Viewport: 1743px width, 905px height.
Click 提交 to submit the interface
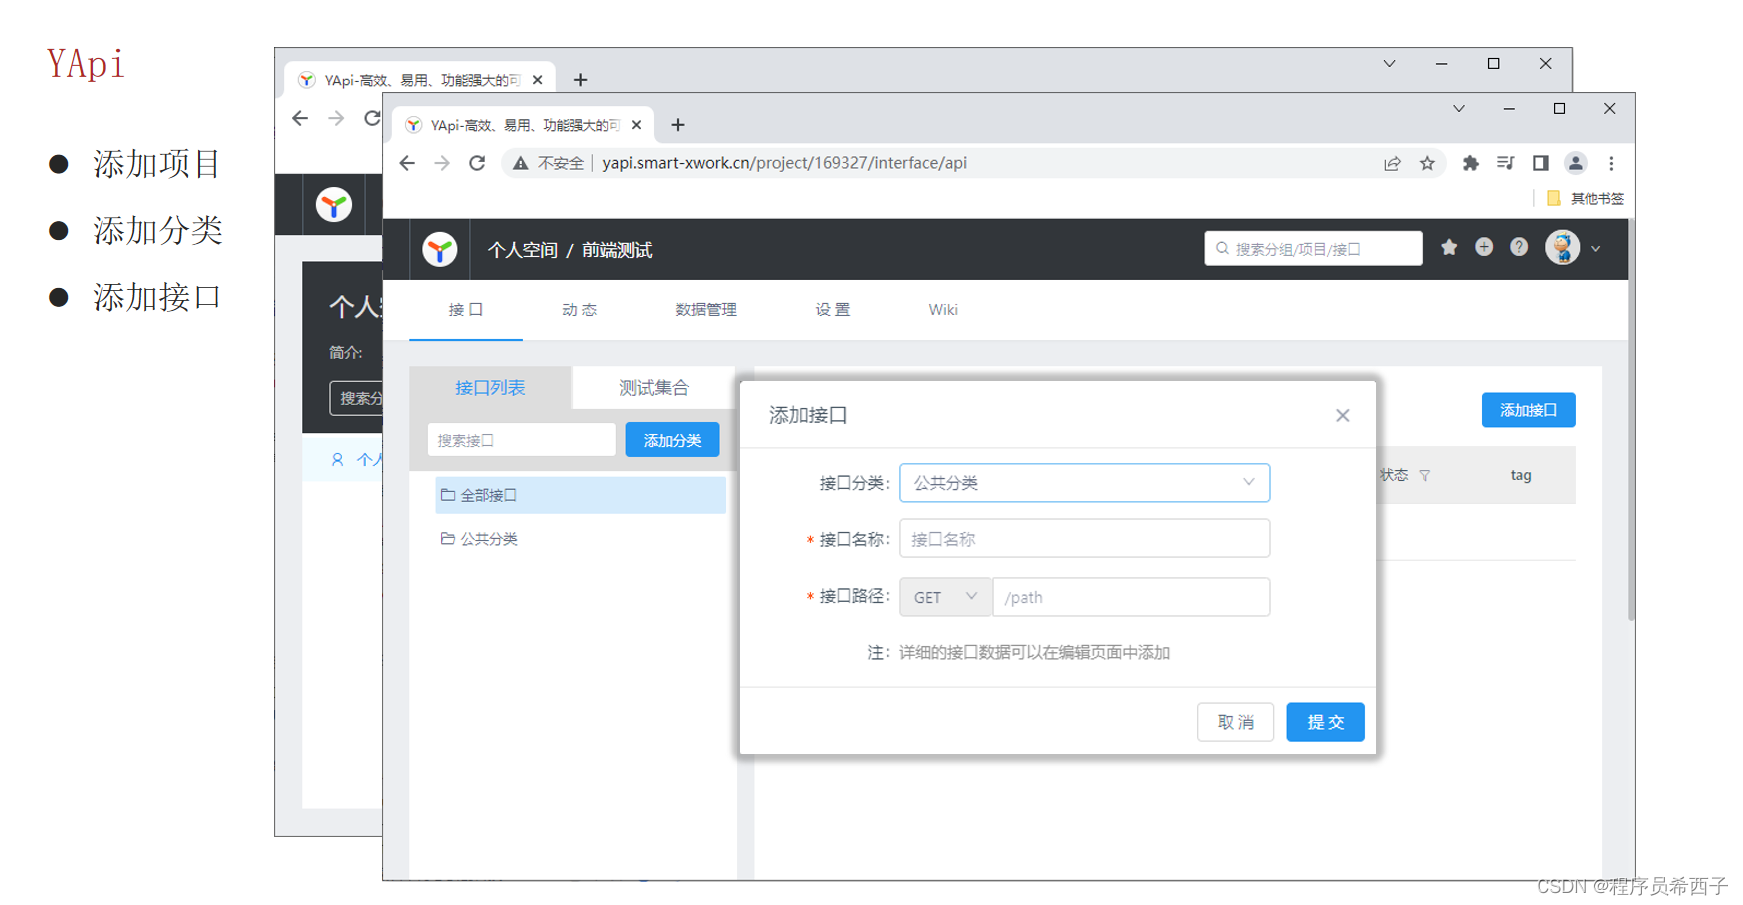click(x=1325, y=722)
